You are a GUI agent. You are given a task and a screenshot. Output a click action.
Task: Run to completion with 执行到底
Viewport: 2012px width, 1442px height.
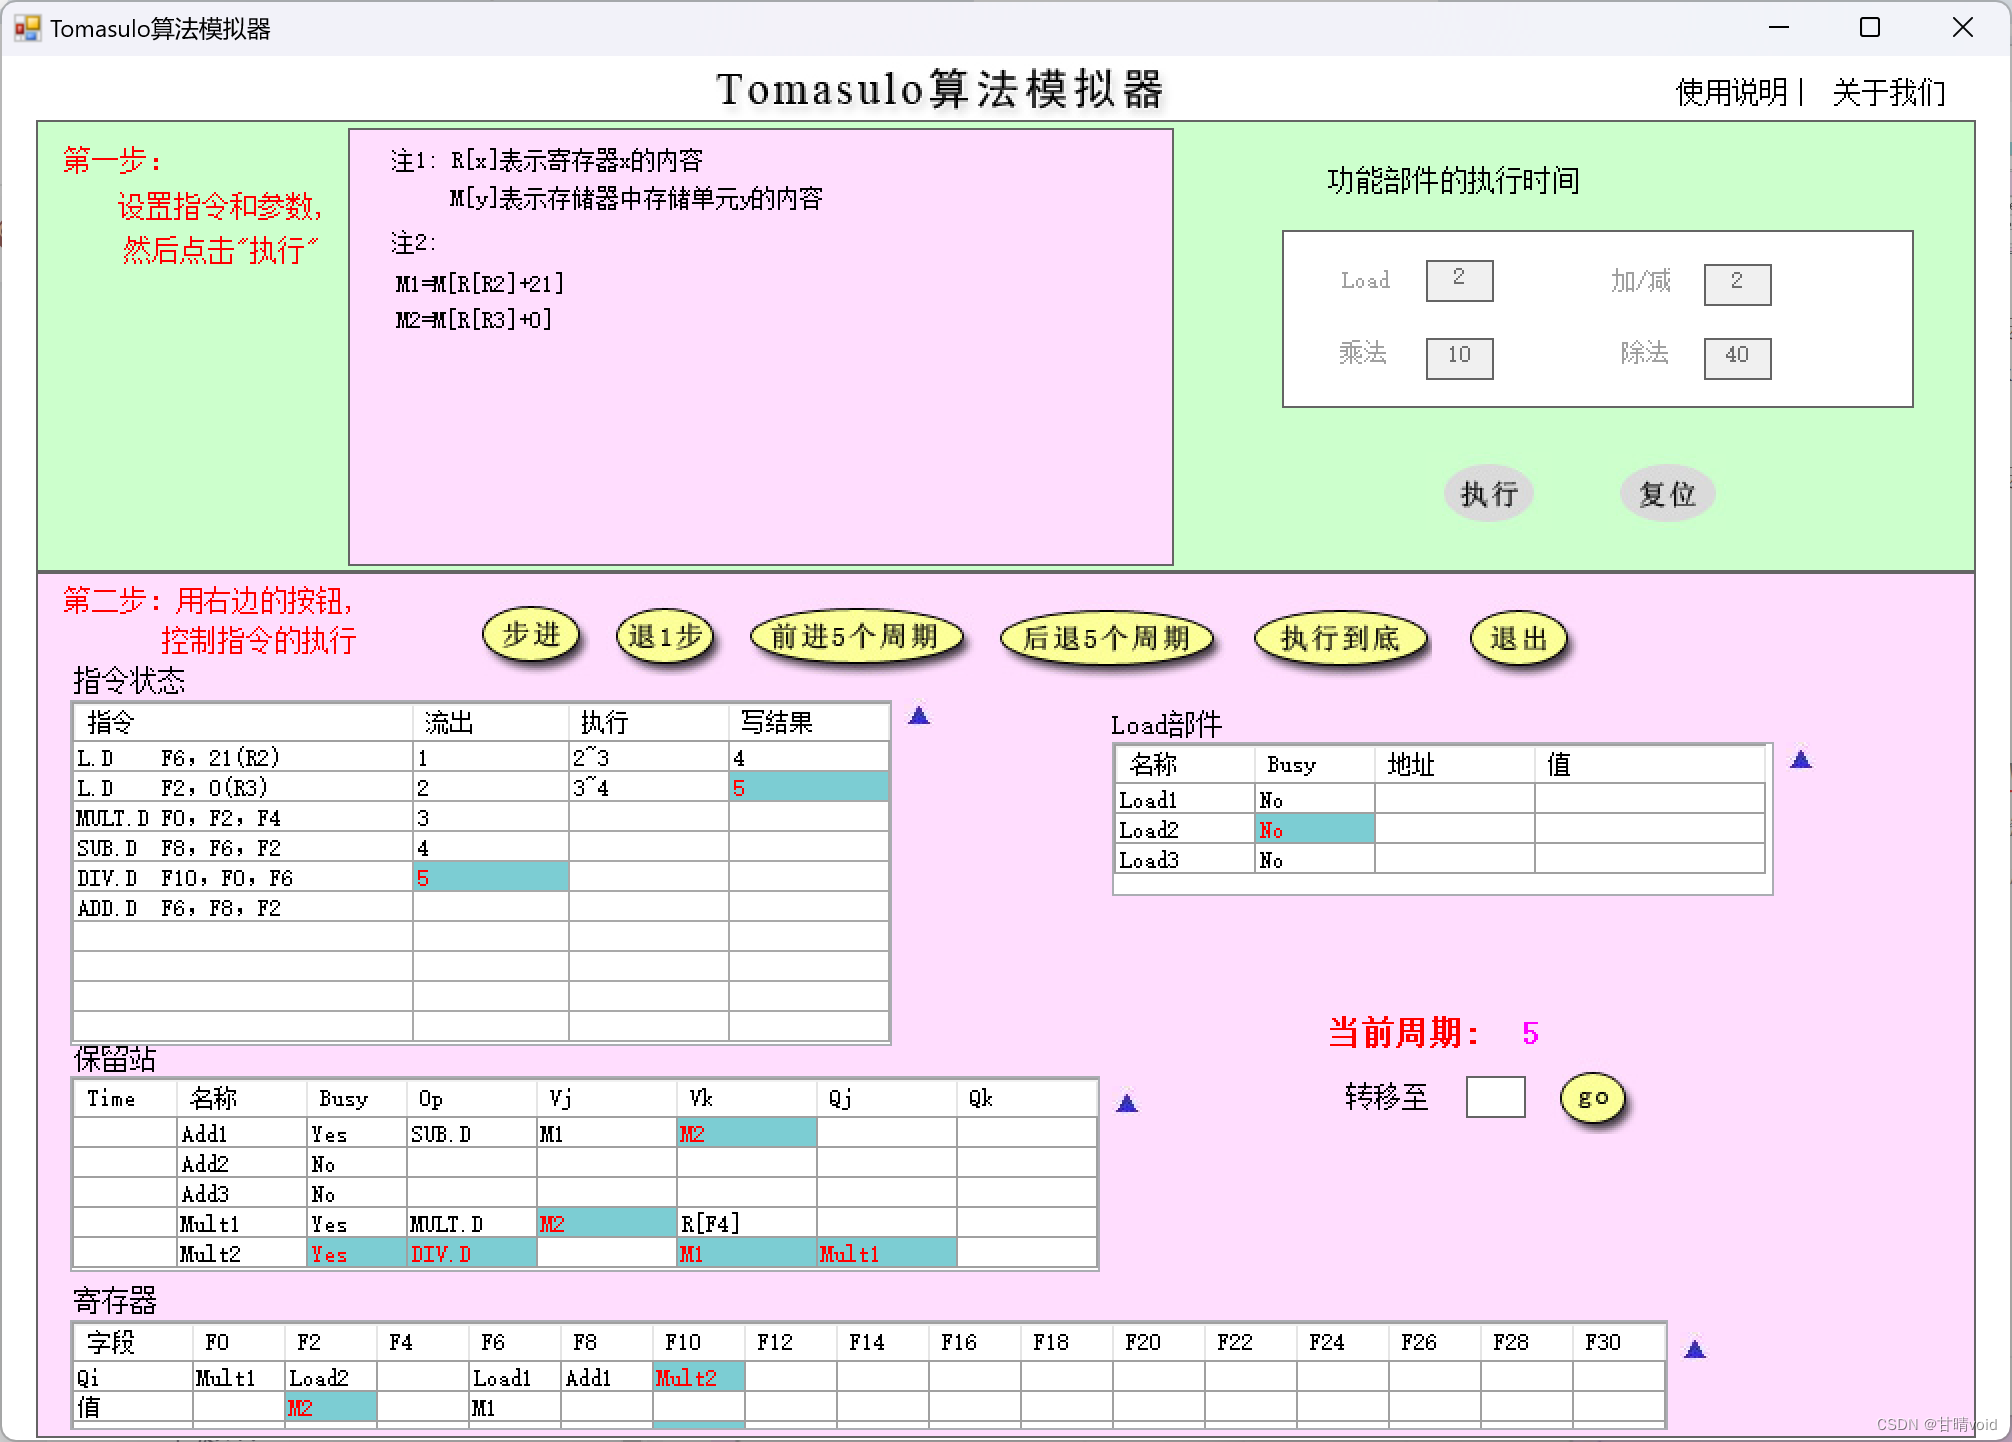click(x=1341, y=638)
